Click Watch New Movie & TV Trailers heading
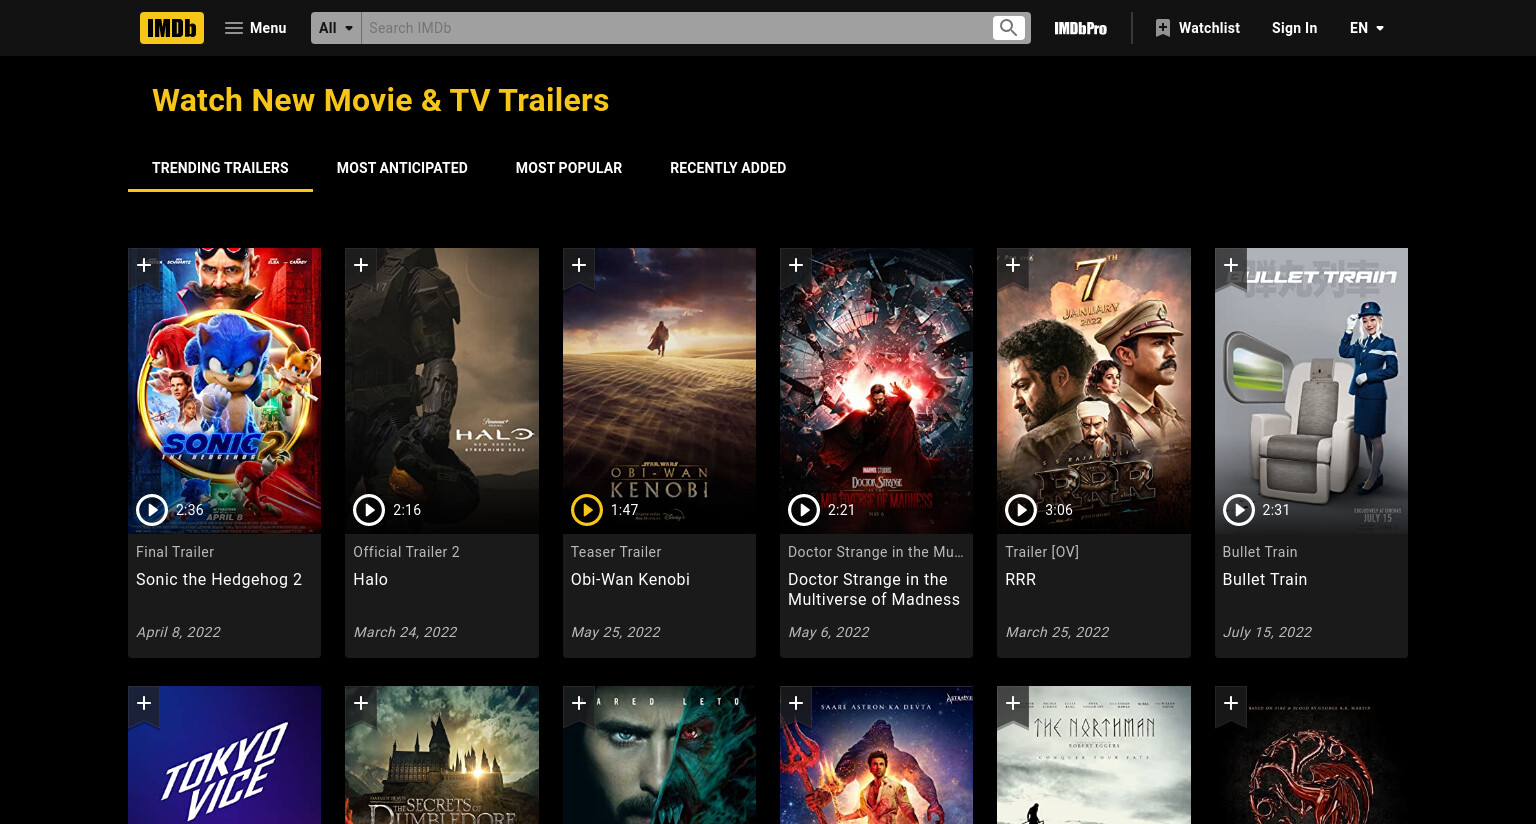This screenshot has height=824, width=1536. (380, 100)
